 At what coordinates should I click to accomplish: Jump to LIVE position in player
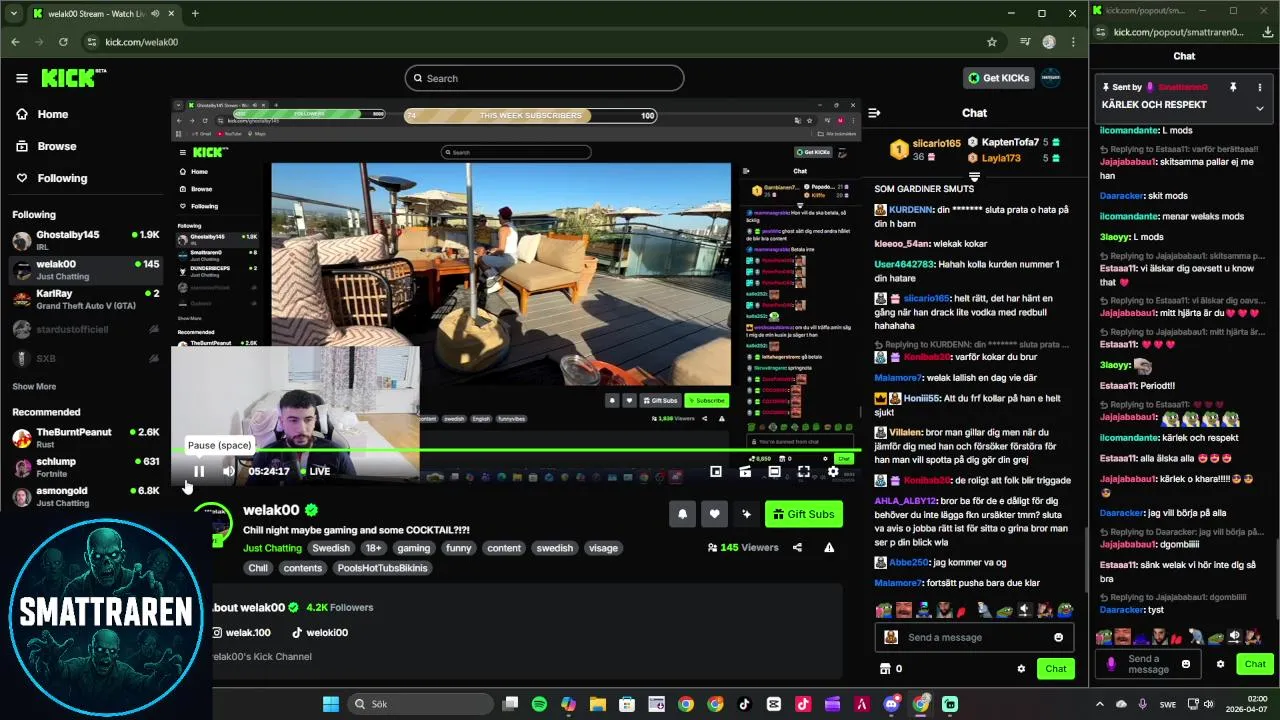(315, 471)
